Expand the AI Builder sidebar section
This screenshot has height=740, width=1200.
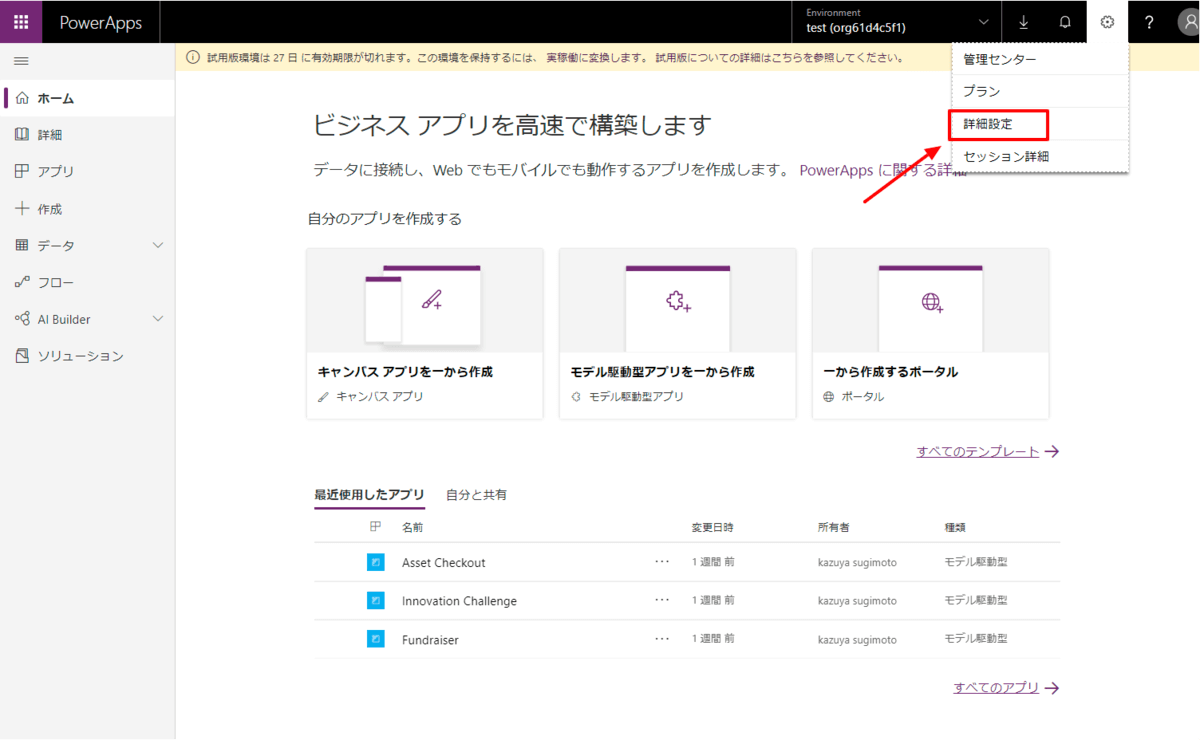tap(157, 319)
